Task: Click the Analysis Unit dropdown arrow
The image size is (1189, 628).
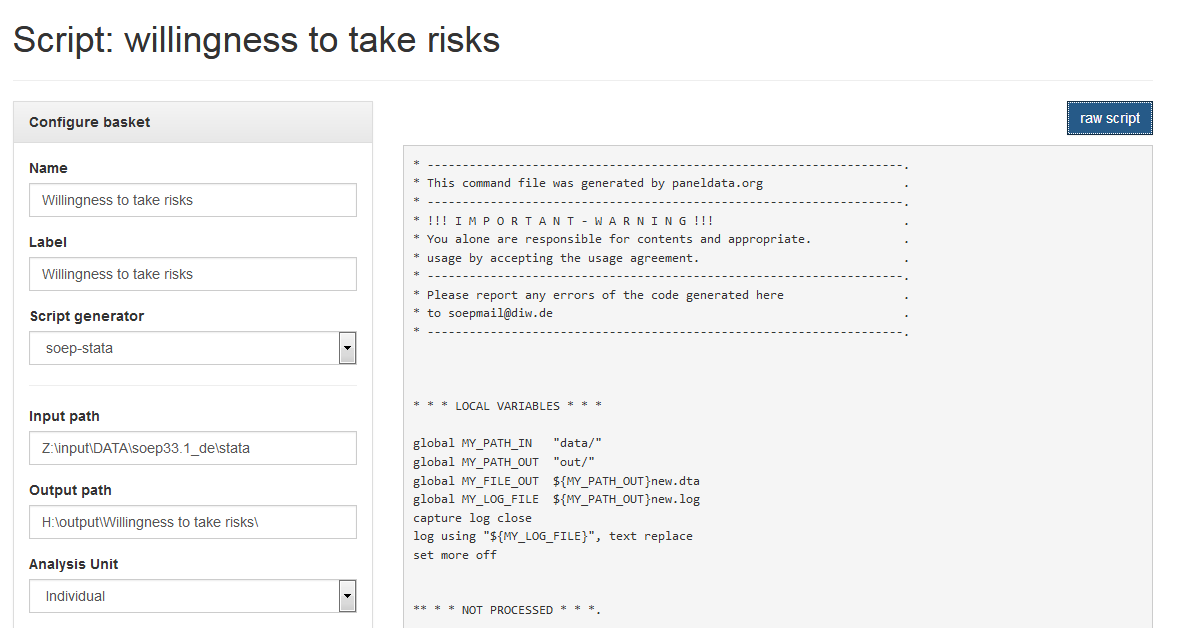Action: click(x=347, y=596)
